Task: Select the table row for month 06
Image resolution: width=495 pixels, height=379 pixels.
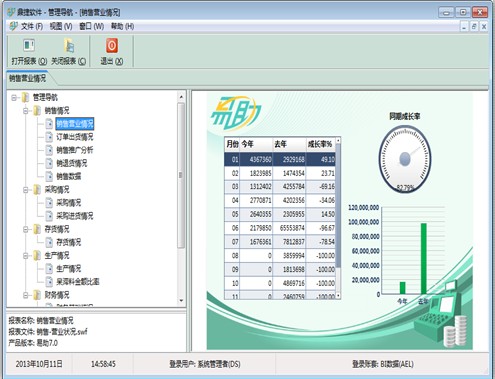Action: click(x=280, y=228)
